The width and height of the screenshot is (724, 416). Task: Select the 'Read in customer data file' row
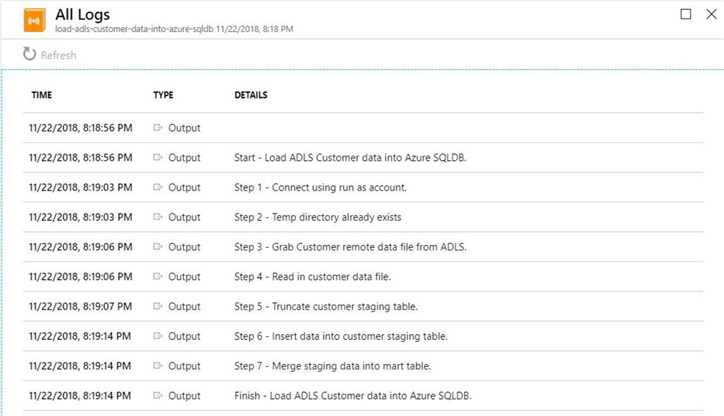[x=312, y=277]
